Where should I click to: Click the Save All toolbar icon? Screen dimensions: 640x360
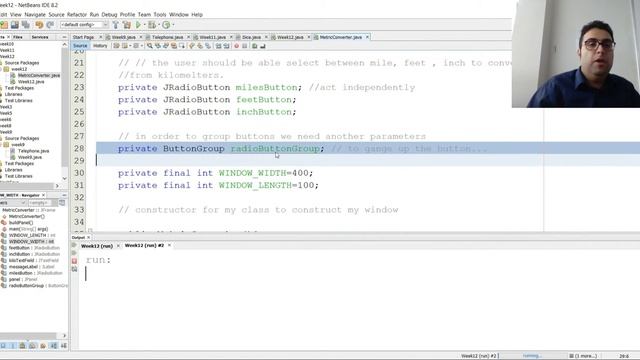25,25
